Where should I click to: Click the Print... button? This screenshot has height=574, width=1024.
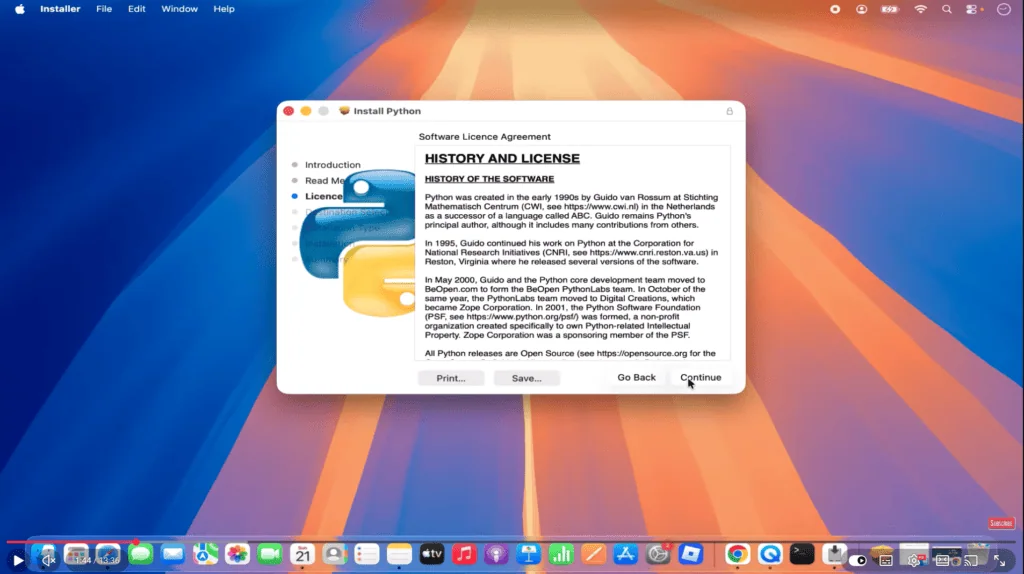(451, 378)
